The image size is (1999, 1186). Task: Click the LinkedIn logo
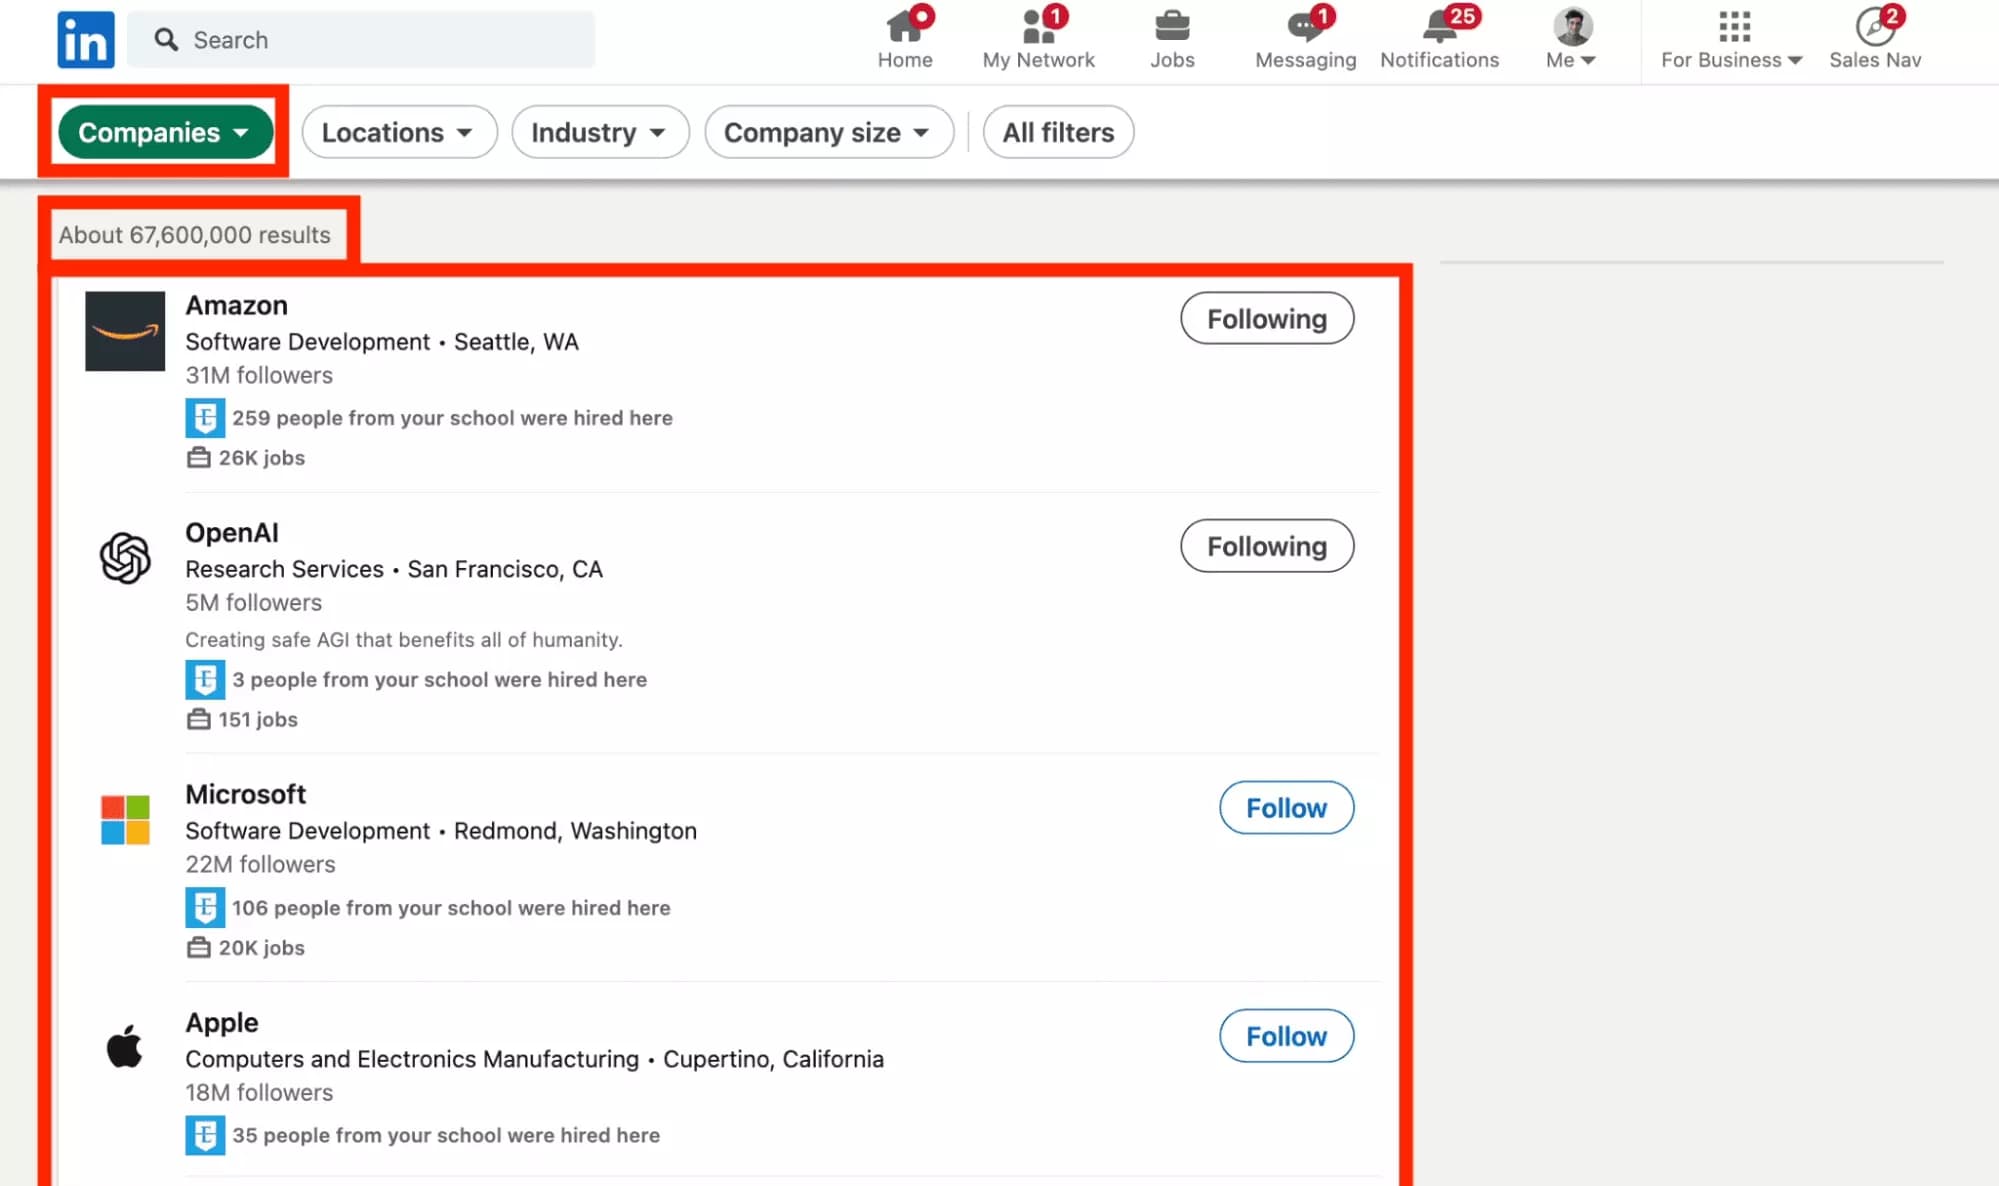[x=86, y=39]
